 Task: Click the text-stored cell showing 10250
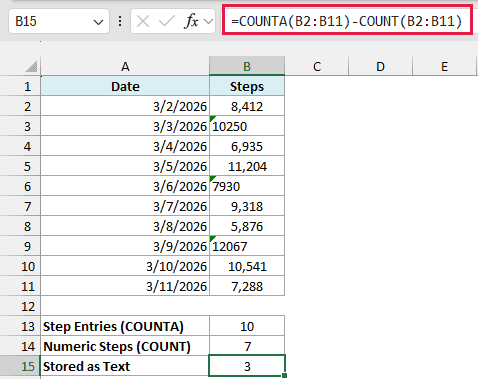point(247,126)
